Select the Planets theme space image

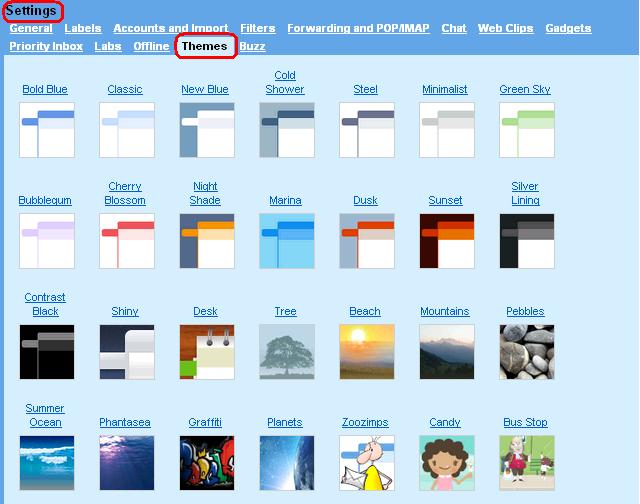[287, 463]
